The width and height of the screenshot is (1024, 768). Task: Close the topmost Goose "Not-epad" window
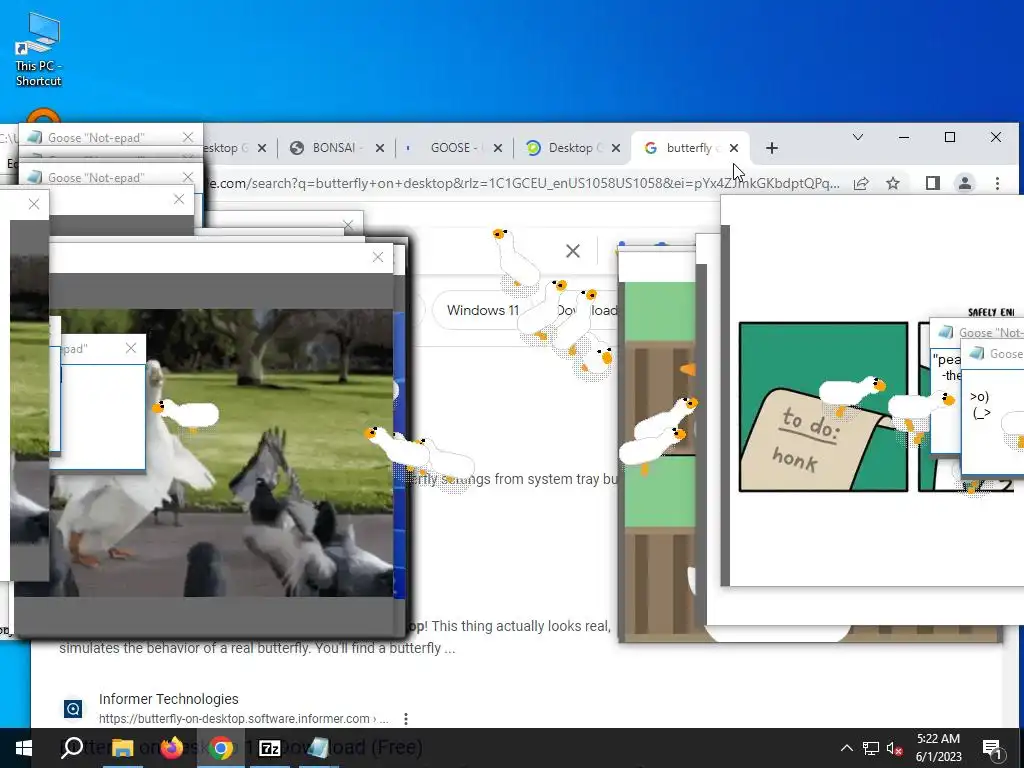[188, 137]
